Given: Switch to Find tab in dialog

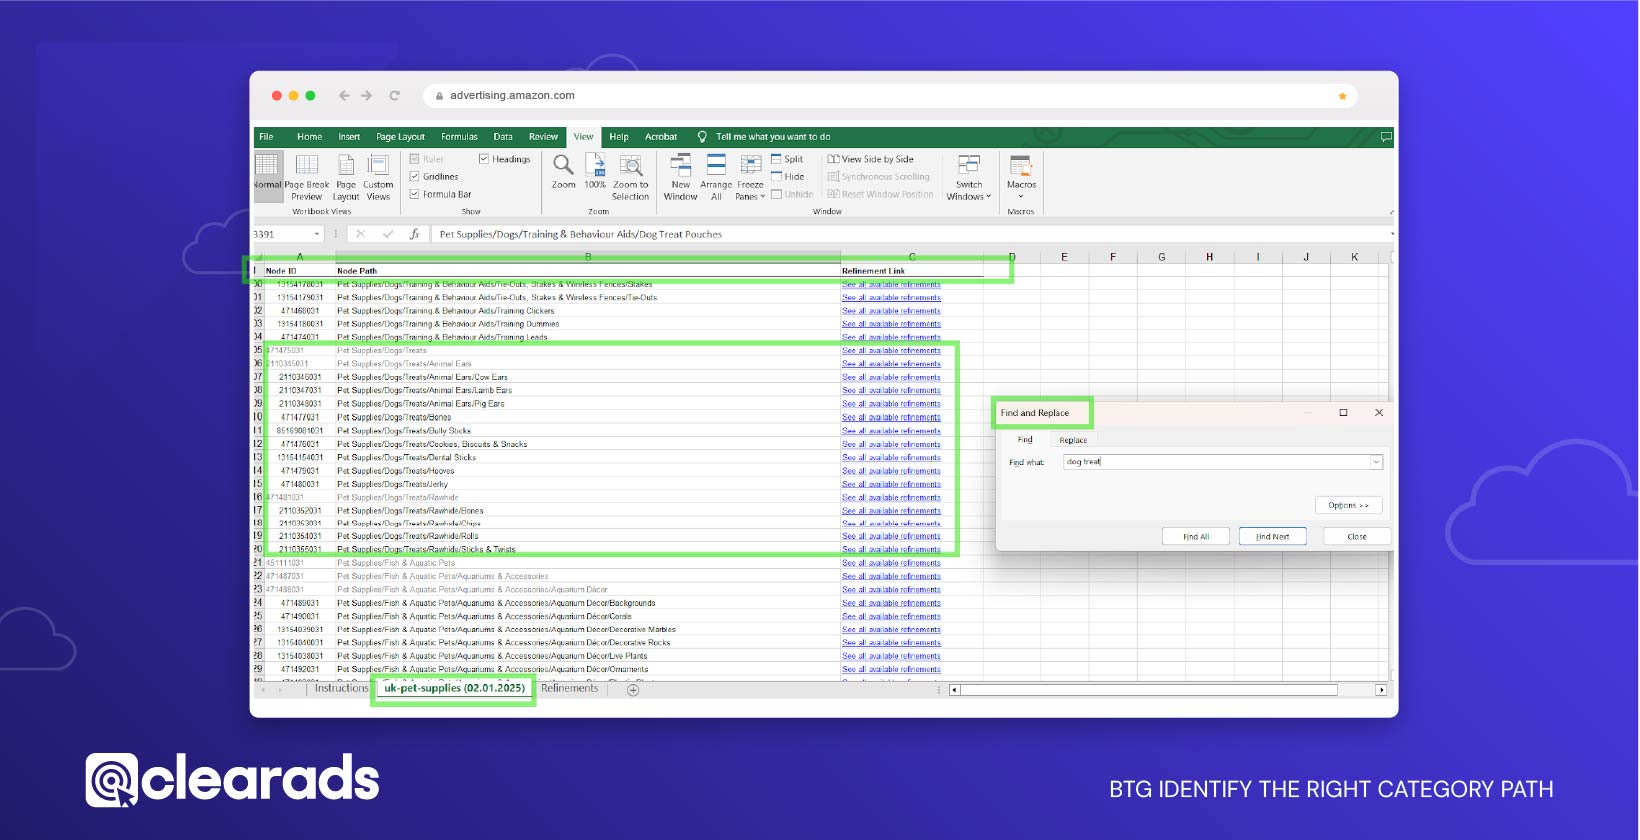Looking at the screenshot, I should coord(1025,440).
